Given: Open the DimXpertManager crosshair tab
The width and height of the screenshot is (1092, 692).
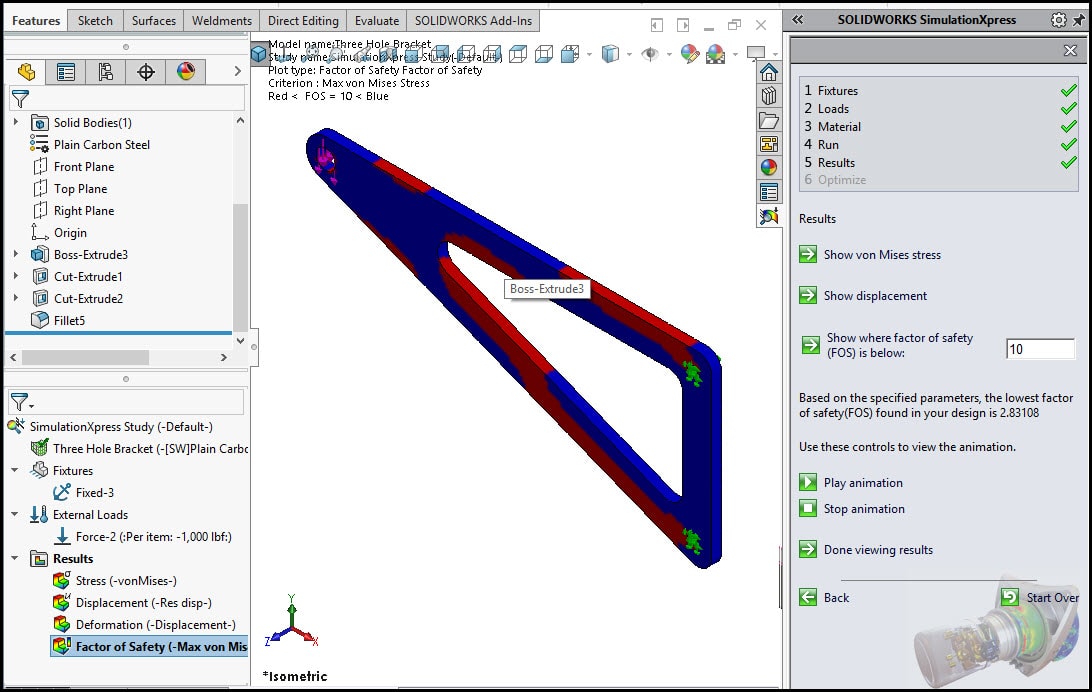Looking at the screenshot, I should (x=146, y=72).
